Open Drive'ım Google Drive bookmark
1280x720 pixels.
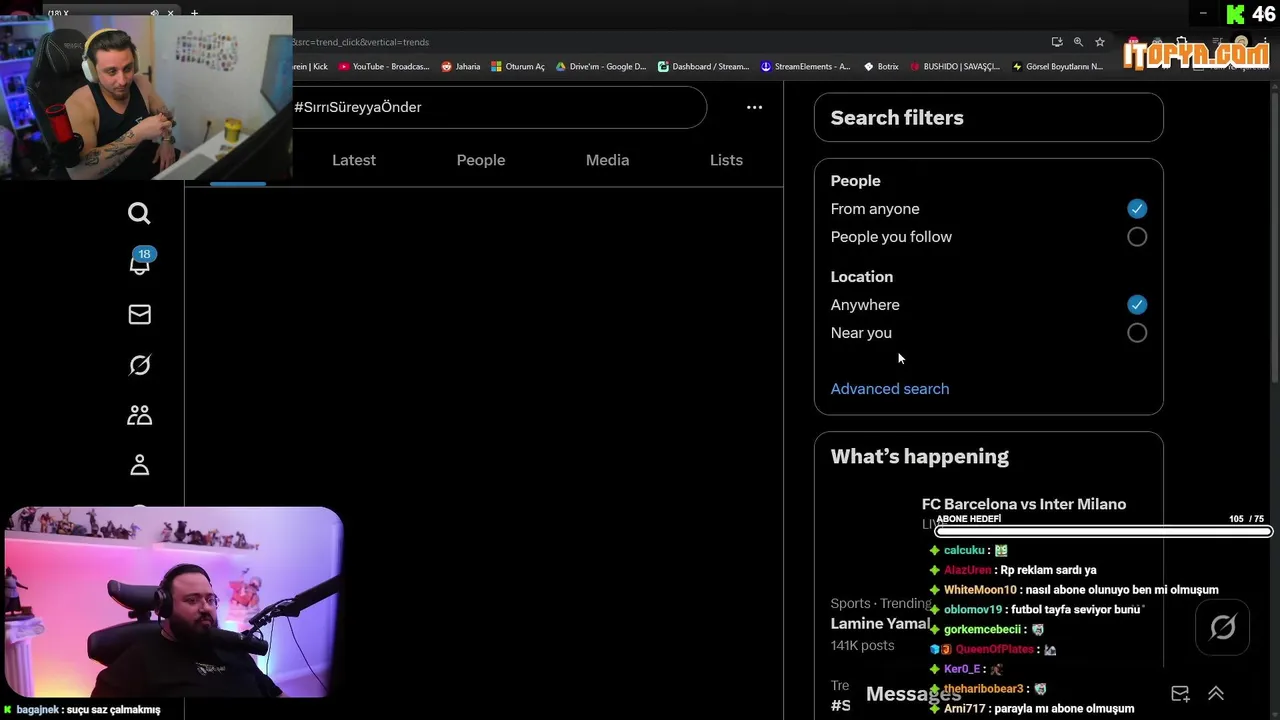(601, 67)
